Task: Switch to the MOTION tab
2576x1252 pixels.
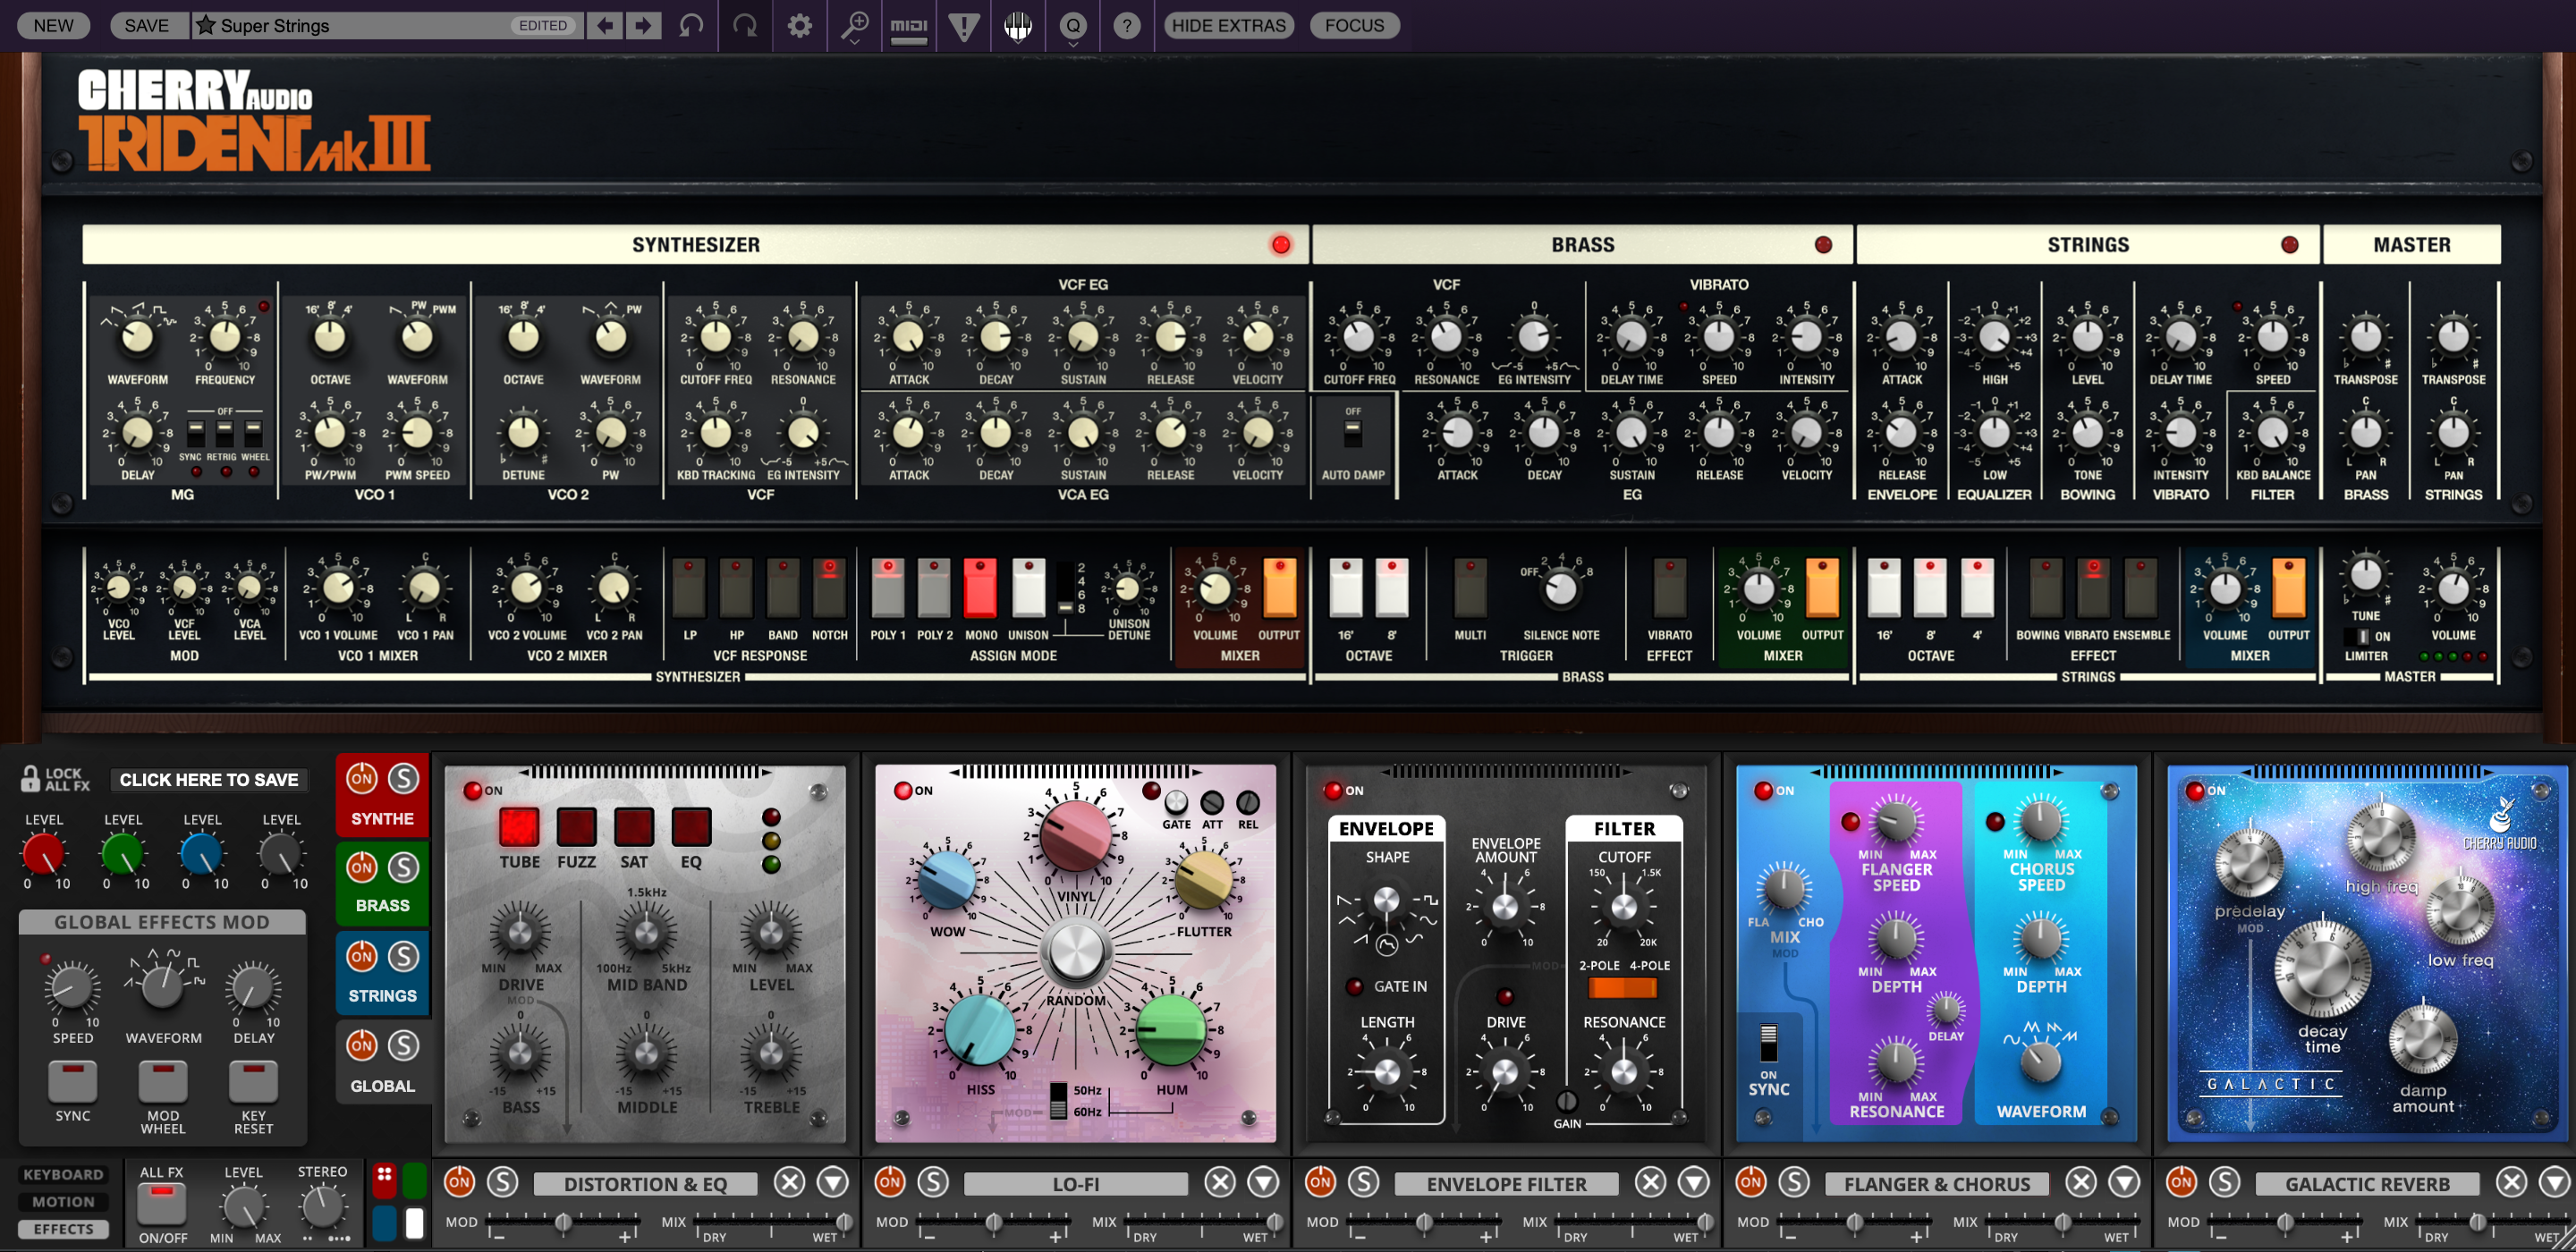Action: [x=62, y=1201]
